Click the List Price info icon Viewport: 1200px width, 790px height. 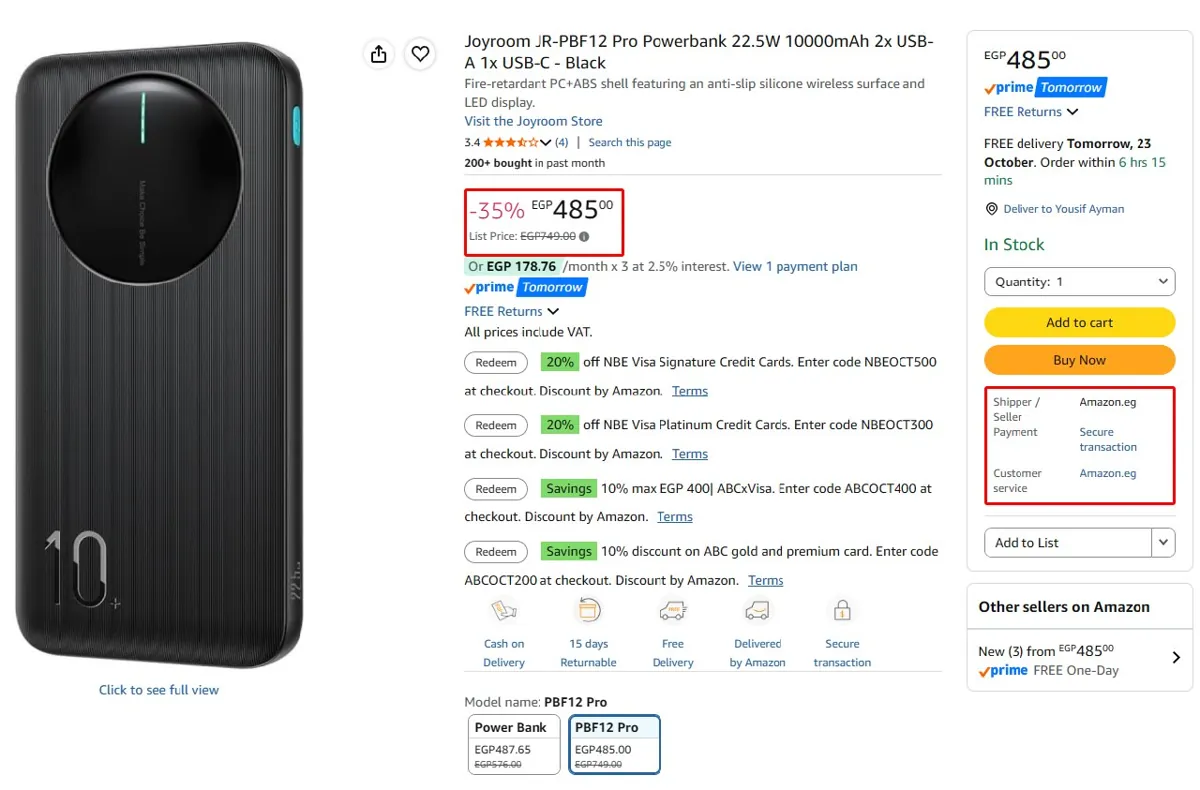pos(584,237)
